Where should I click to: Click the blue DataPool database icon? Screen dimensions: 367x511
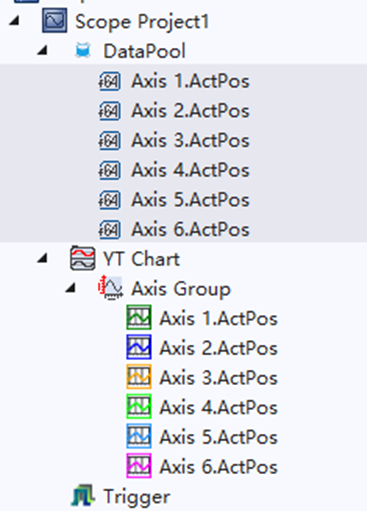click(x=83, y=51)
